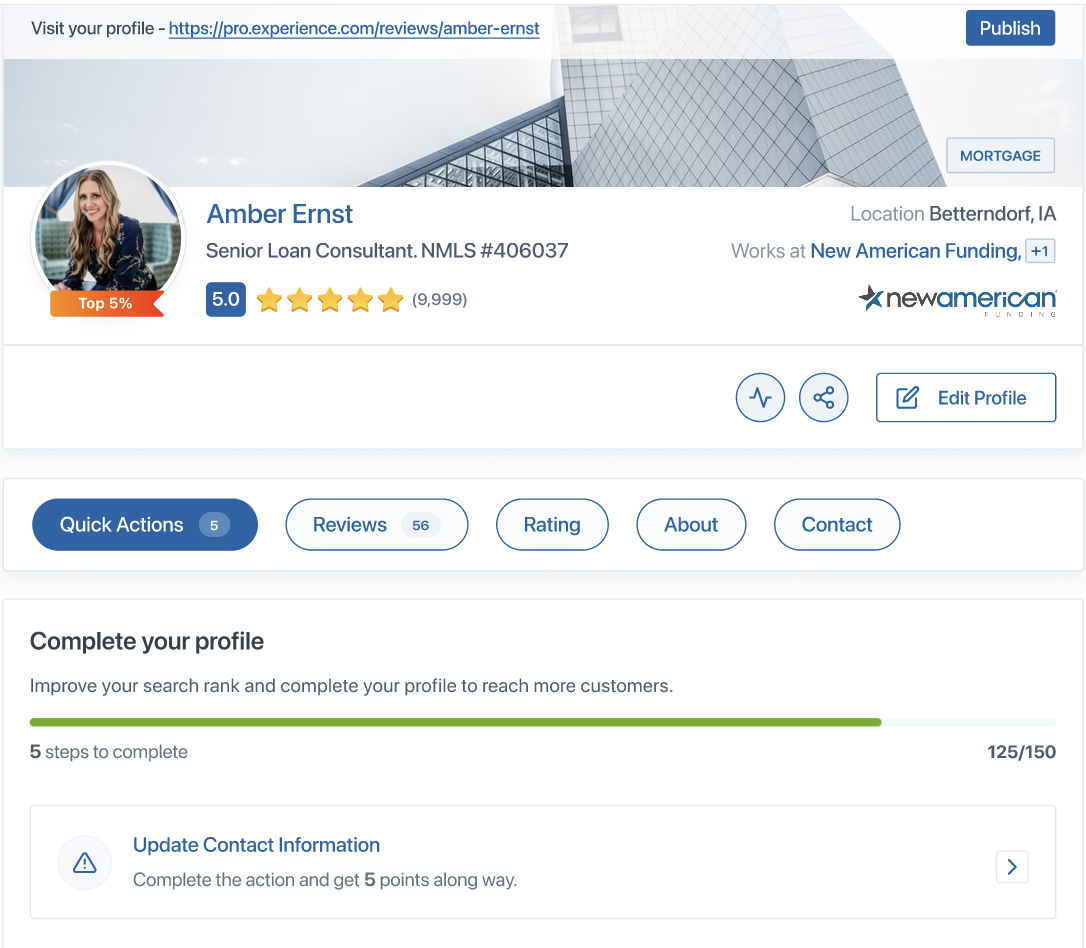Click the Complete your profile heading

coord(147,641)
